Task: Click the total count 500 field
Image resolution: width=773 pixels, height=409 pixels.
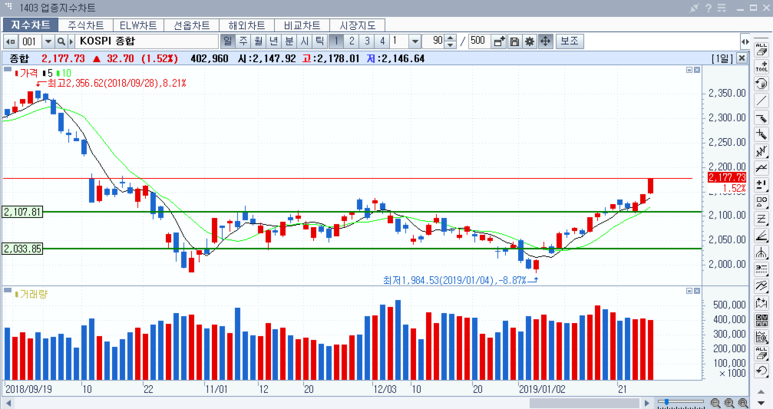Action: pos(478,41)
